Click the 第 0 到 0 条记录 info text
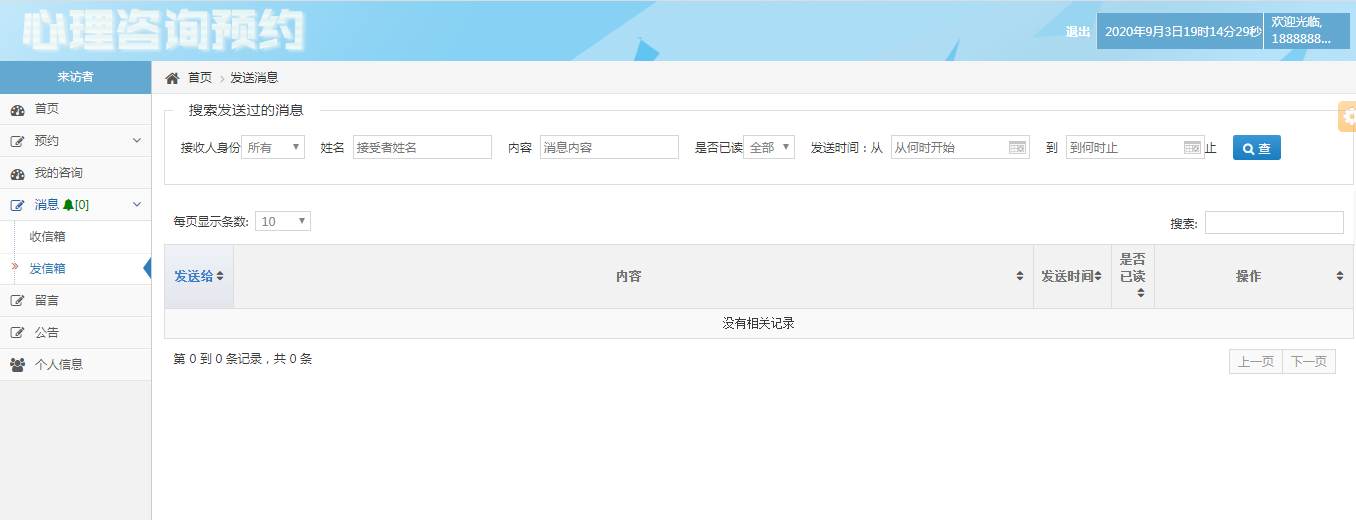Viewport: 1356px width, 520px height. 243,359
